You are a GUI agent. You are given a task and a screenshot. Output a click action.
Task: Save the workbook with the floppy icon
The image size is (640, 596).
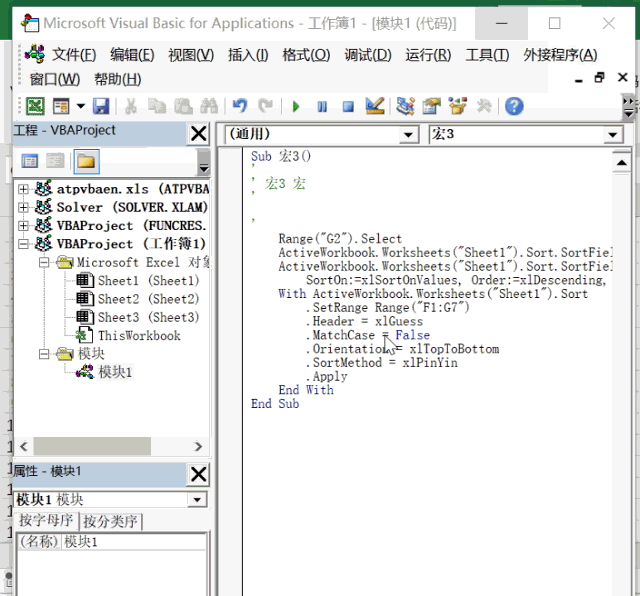(x=101, y=107)
